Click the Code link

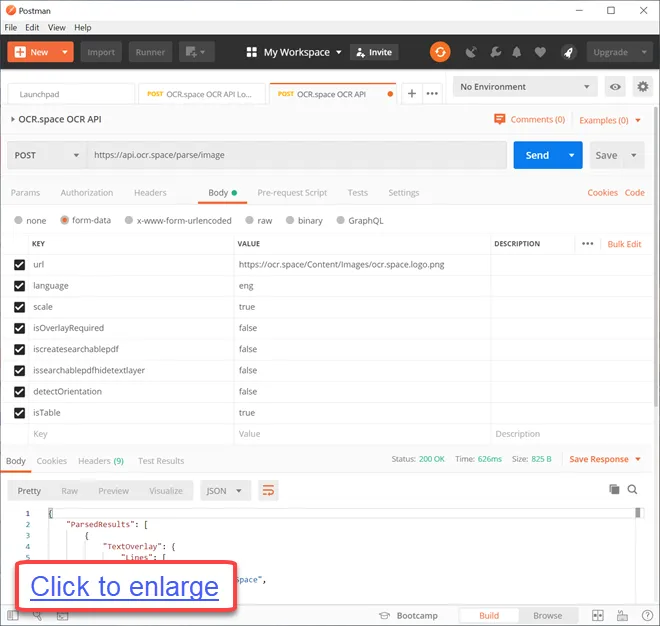coord(634,193)
